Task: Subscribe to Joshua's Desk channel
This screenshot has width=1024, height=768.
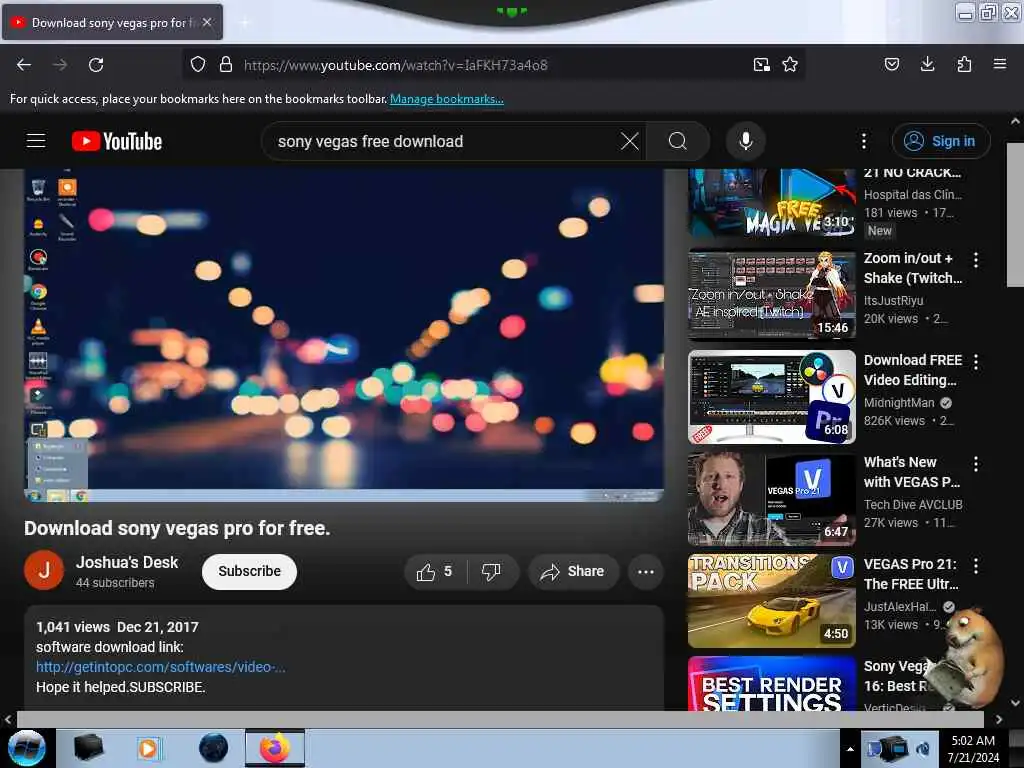Action: coord(249,572)
